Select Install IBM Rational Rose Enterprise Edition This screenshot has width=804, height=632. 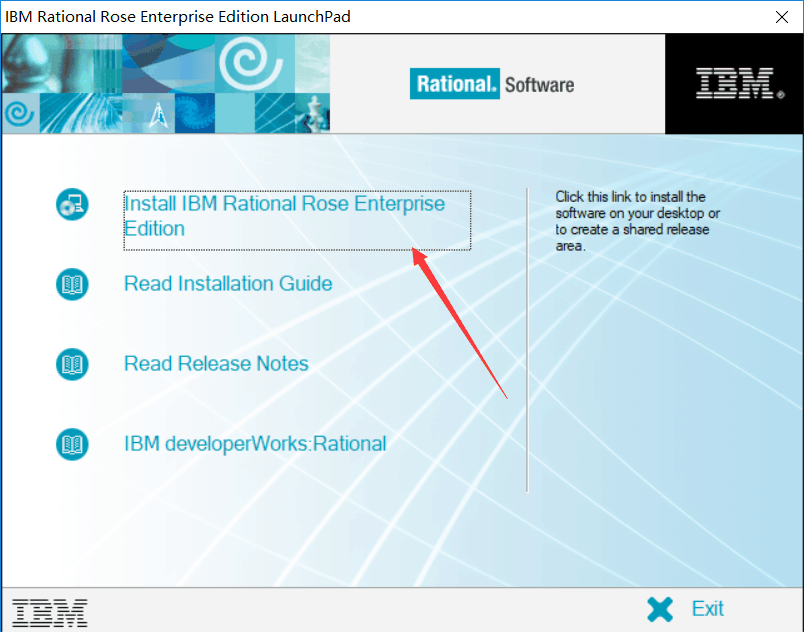pyautogui.click(x=283, y=214)
